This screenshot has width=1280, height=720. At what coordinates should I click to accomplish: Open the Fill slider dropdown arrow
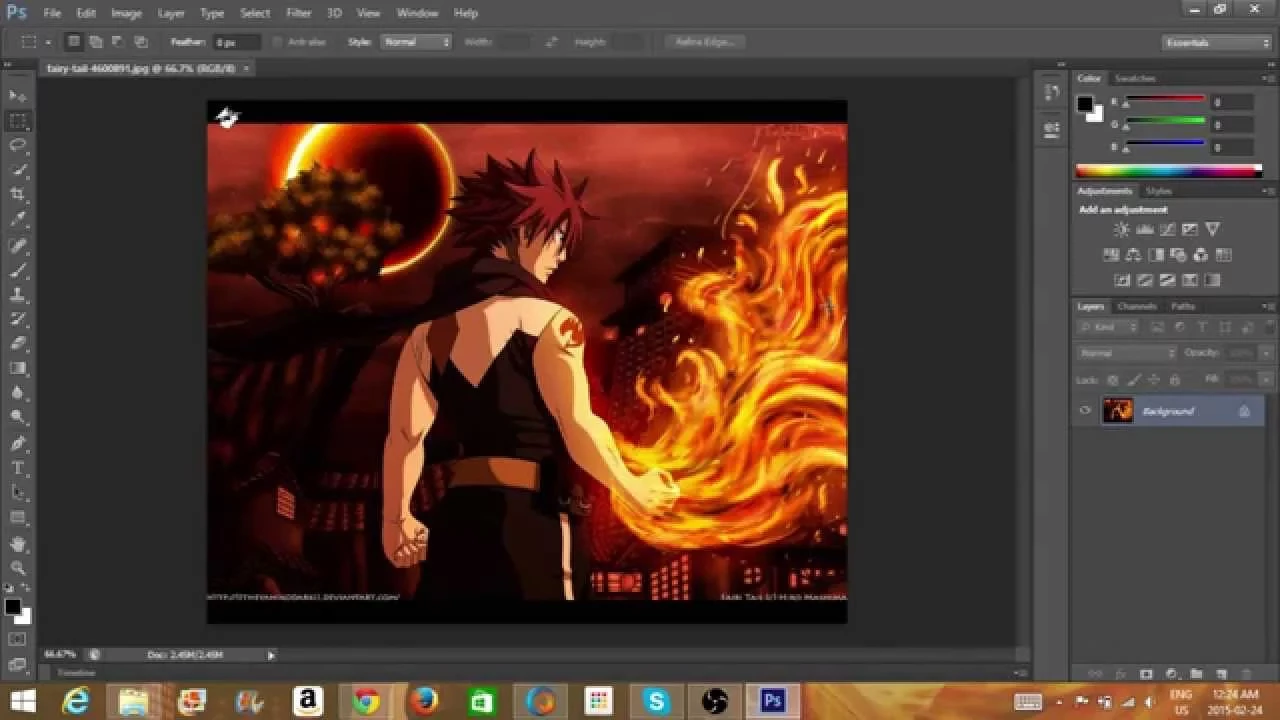pyautogui.click(x=1267, y=380)
